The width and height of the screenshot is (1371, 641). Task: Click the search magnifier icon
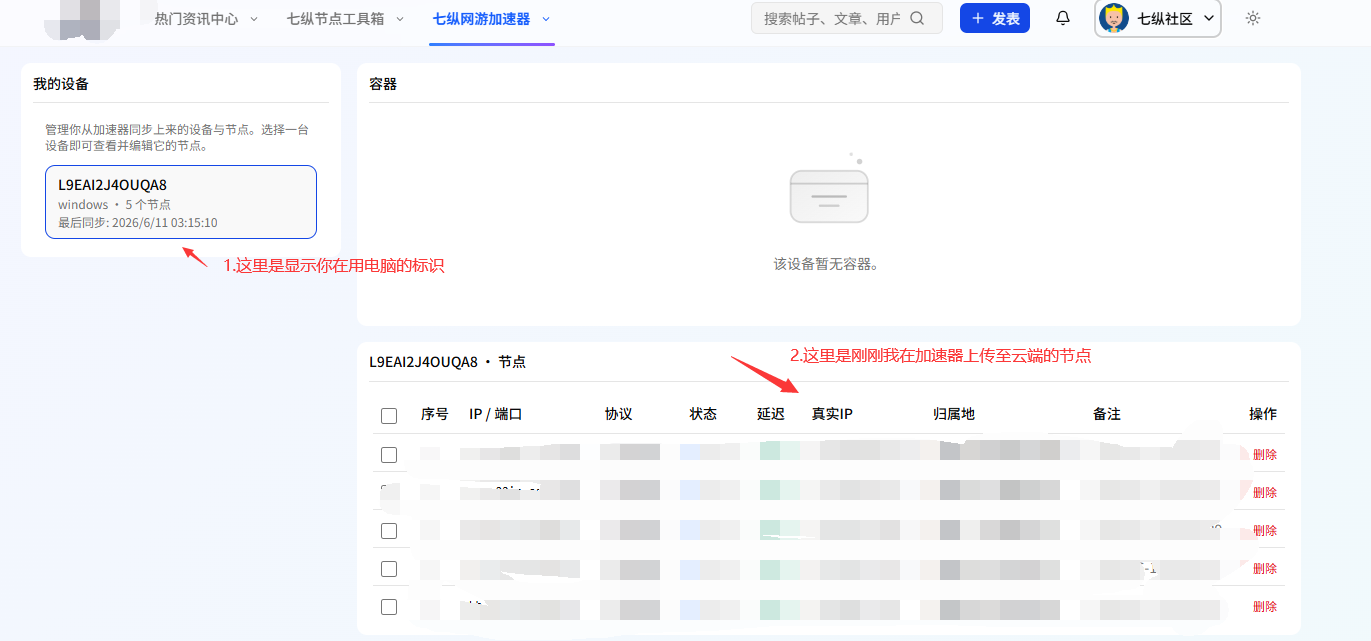[x=917, y=18]
